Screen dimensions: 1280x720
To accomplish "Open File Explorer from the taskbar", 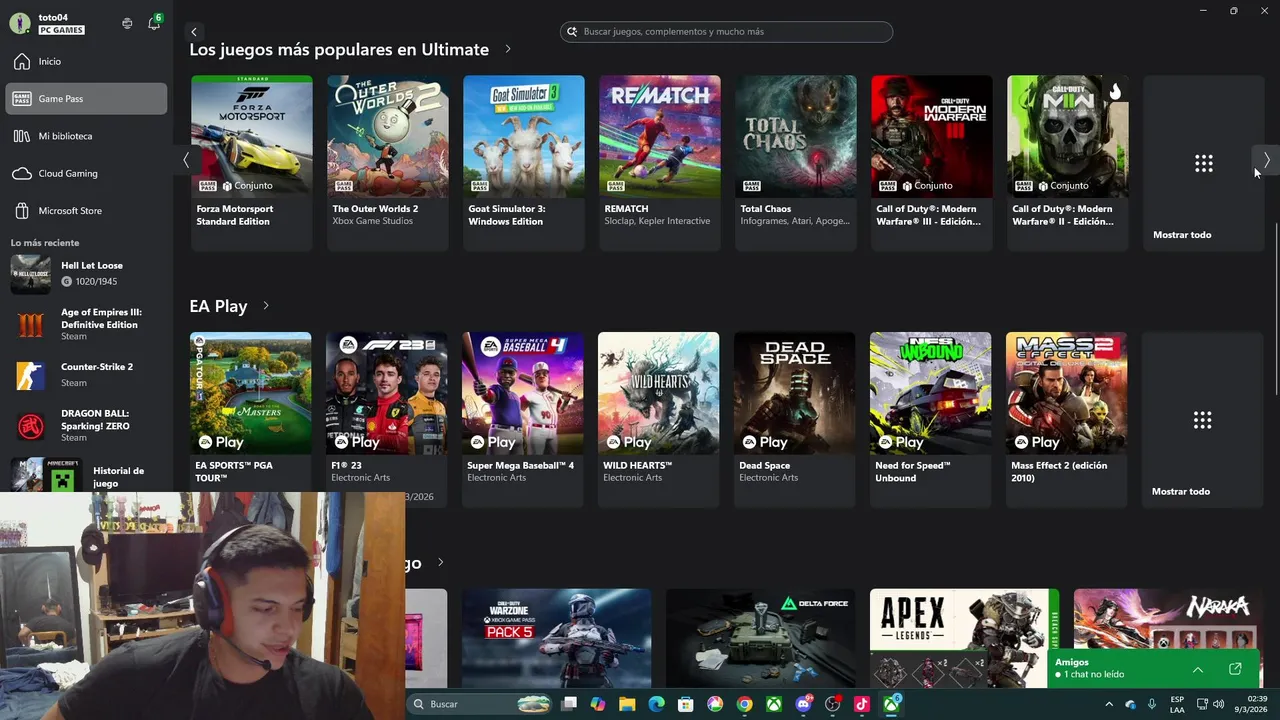I will (627, 704).
